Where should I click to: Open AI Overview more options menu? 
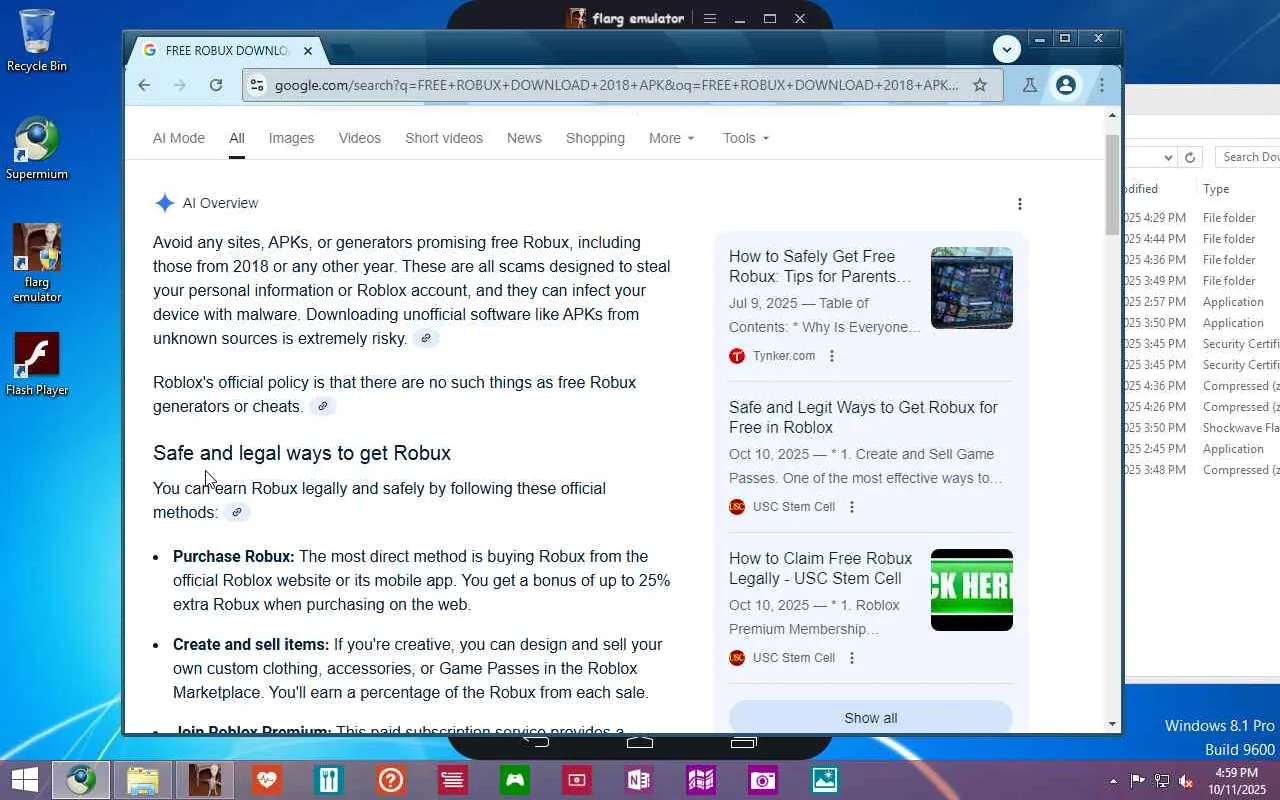point(1020,204)
